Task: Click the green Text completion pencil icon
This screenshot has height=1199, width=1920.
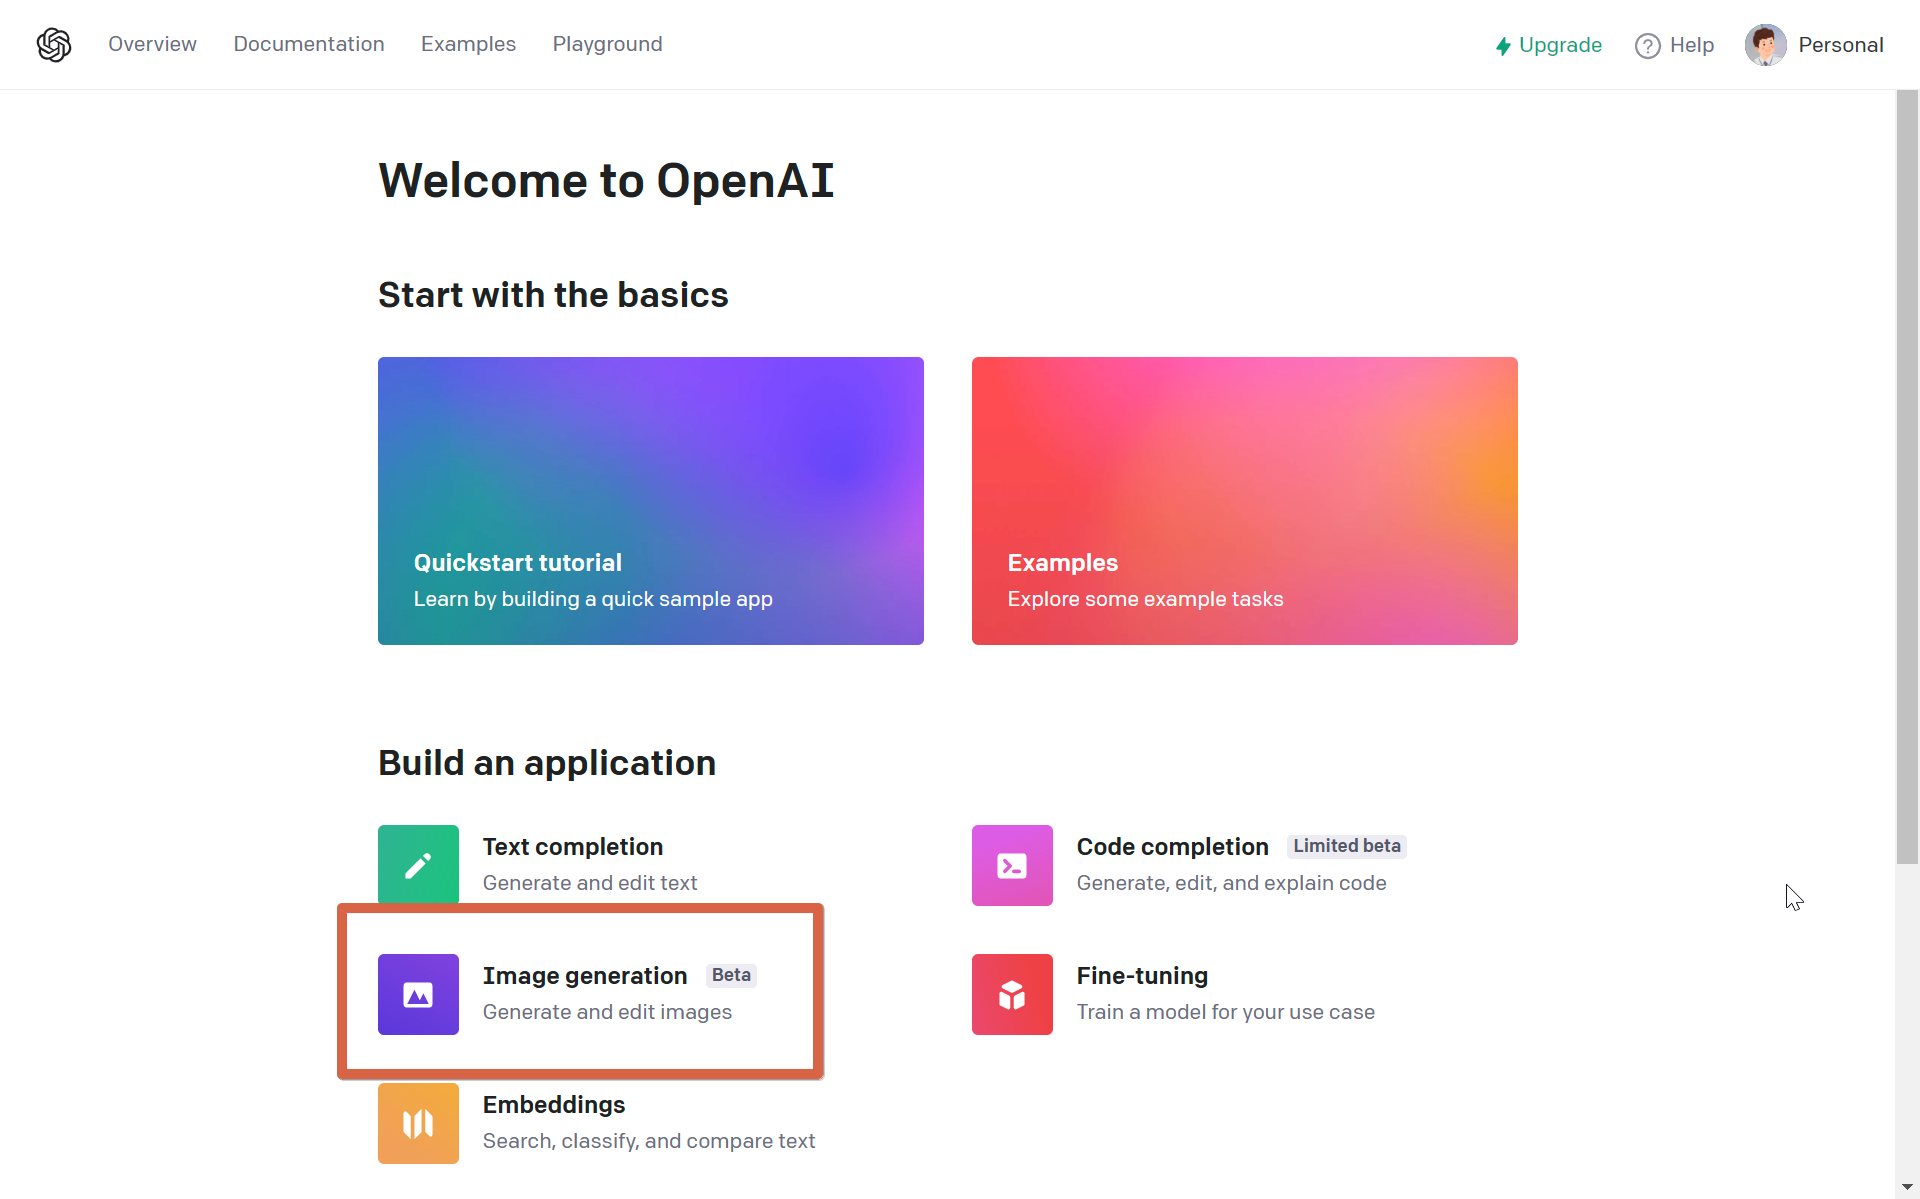Action: point(418,865)
